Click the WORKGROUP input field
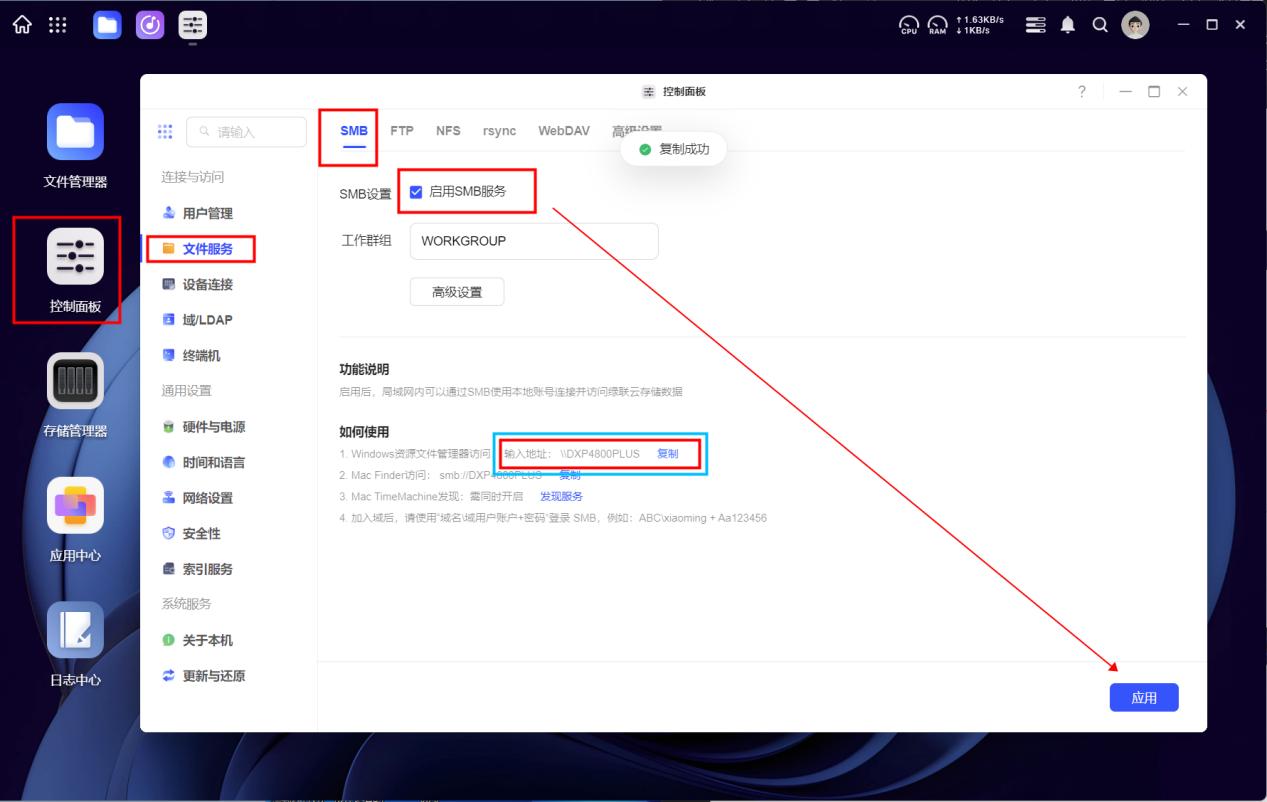 pos(534,241)
